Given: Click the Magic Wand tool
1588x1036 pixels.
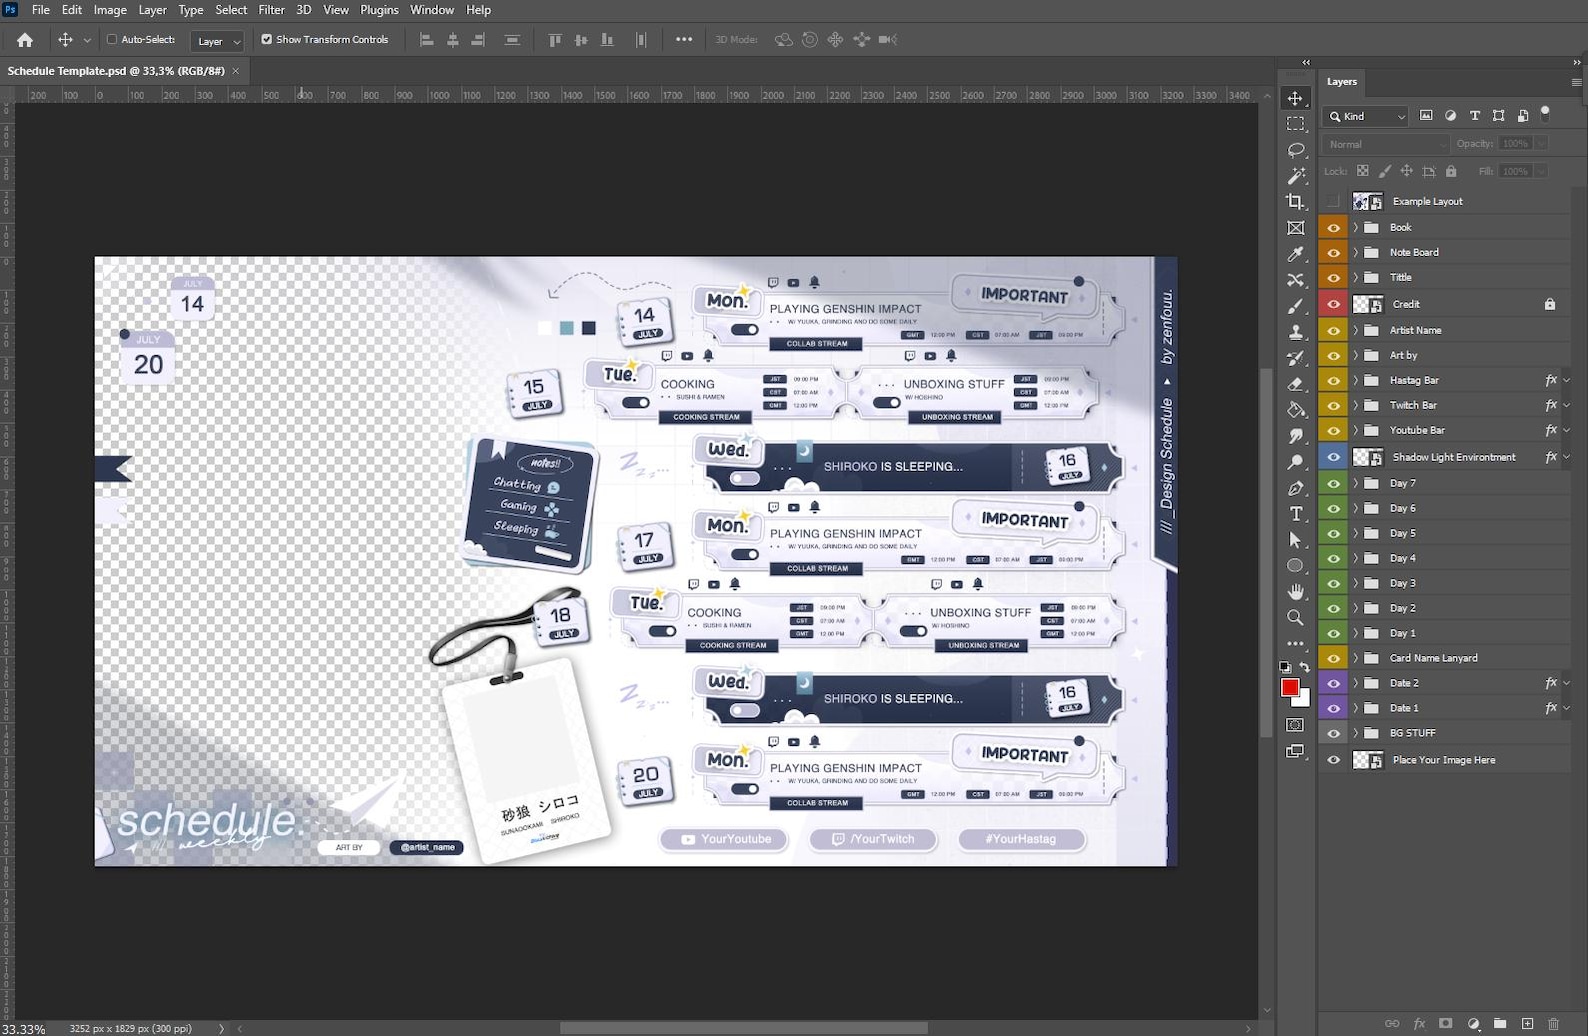Looking at the screenshot, I should (x=1296, y=176).
